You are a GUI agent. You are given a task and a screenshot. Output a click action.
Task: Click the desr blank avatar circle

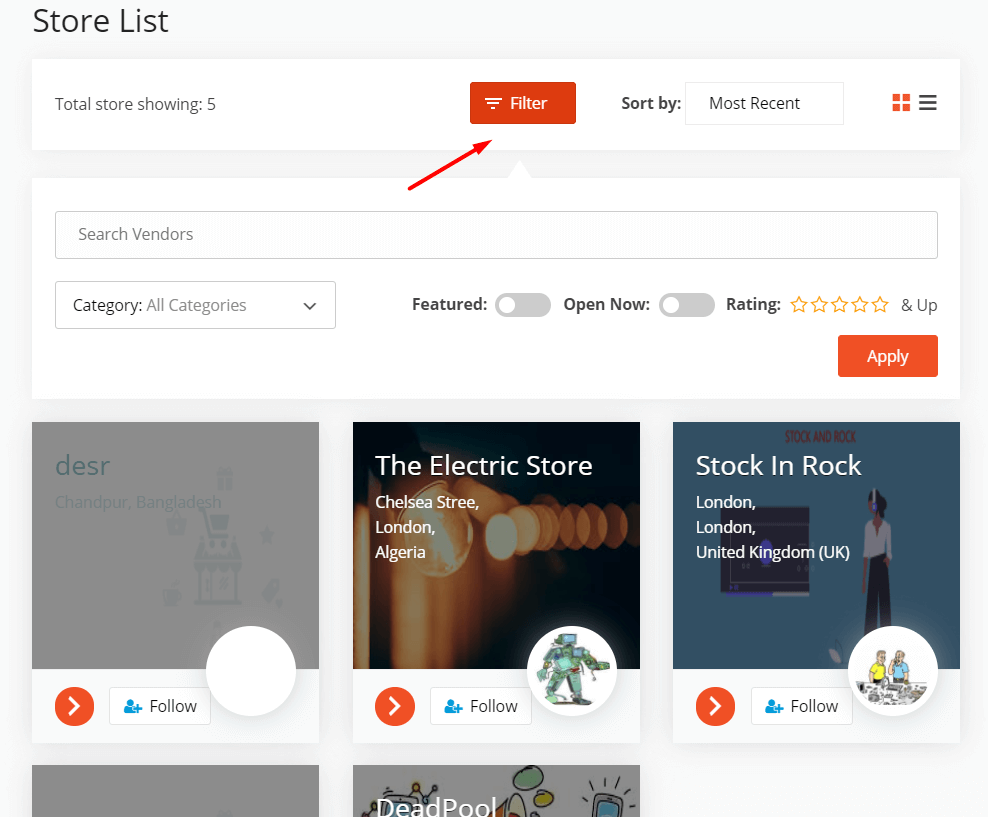[x=251, y=671]
